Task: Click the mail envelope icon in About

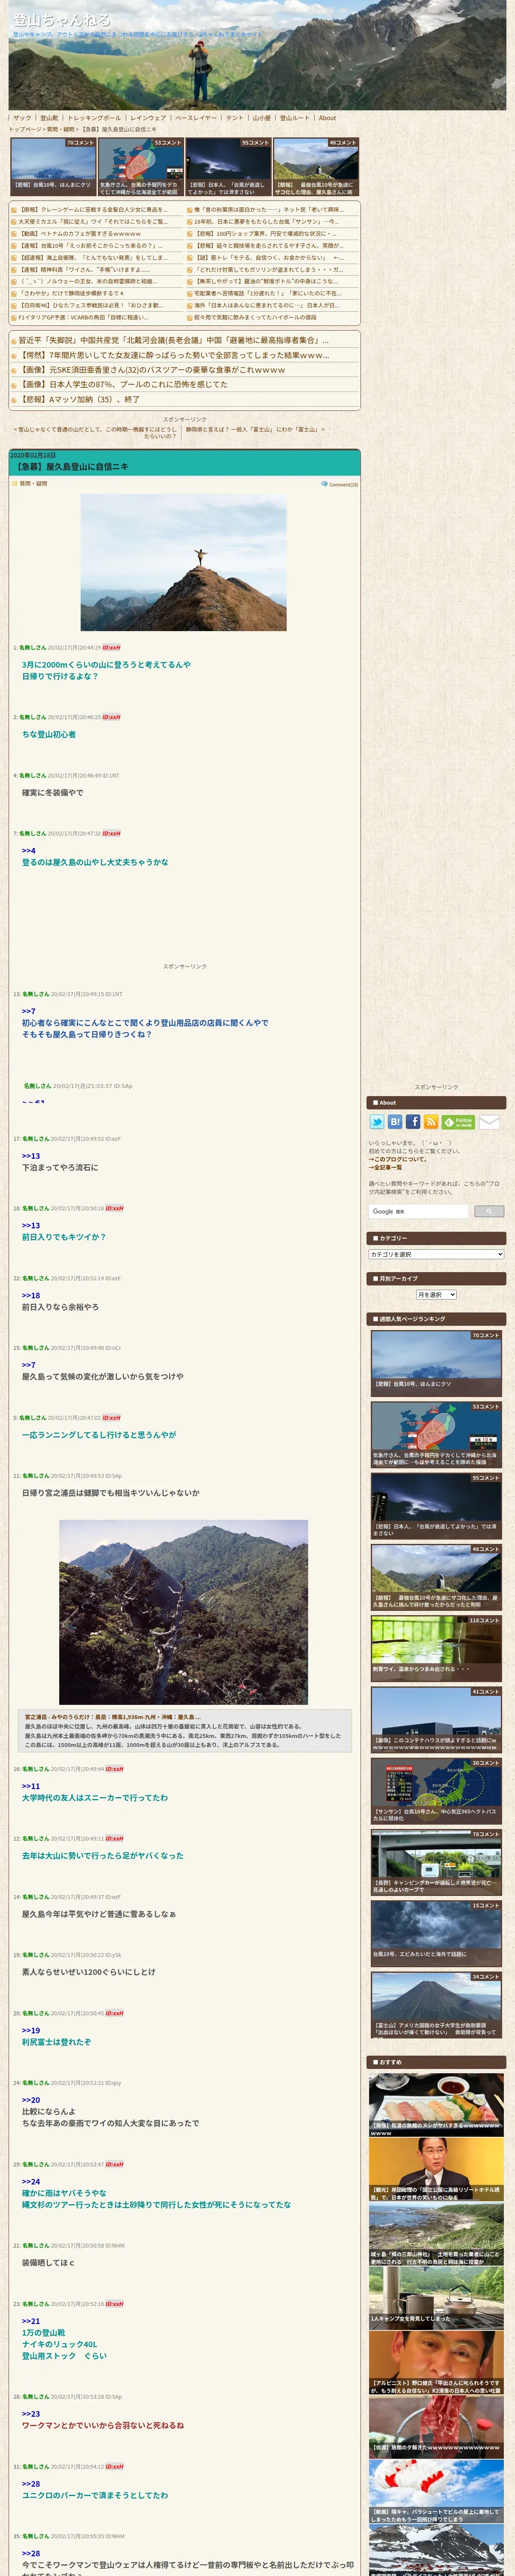Action: (489, 1122)
